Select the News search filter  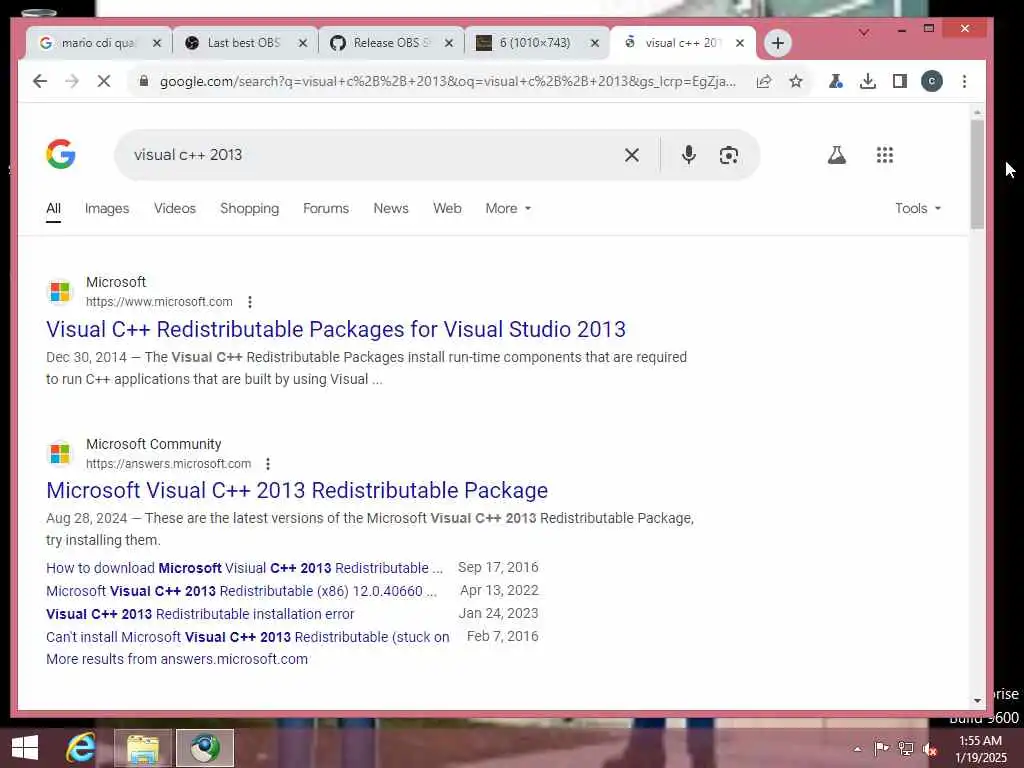(391, 208)
